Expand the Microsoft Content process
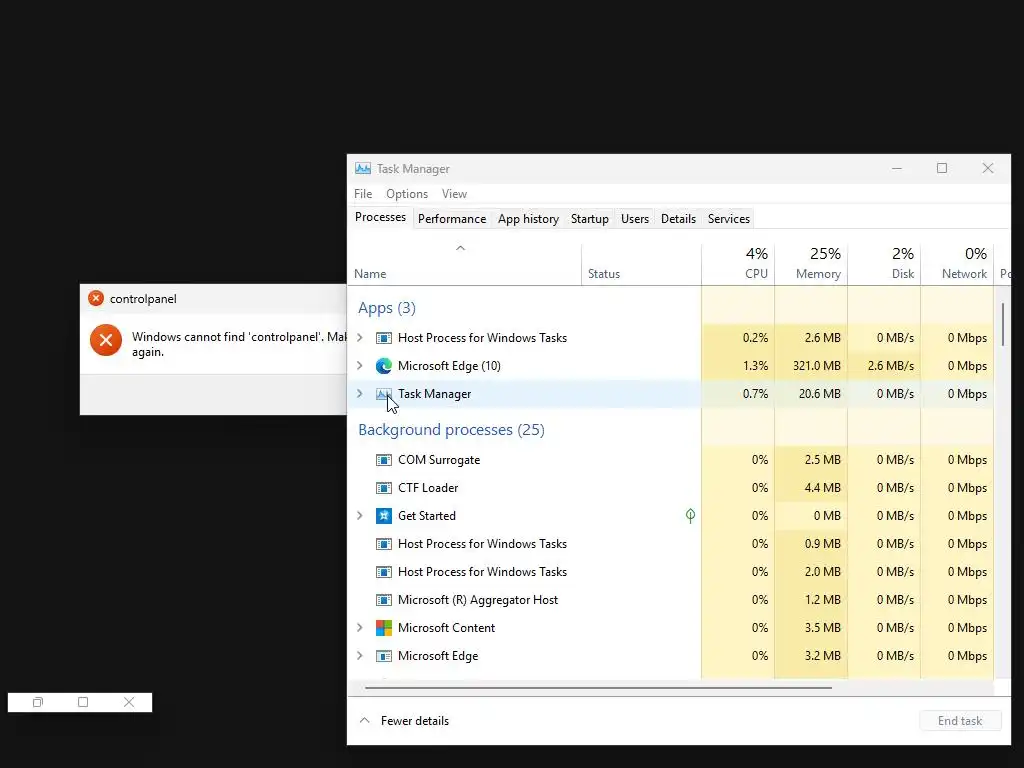Image resolution: width=1024 pixels, height=768 pixels. point(360,628)
